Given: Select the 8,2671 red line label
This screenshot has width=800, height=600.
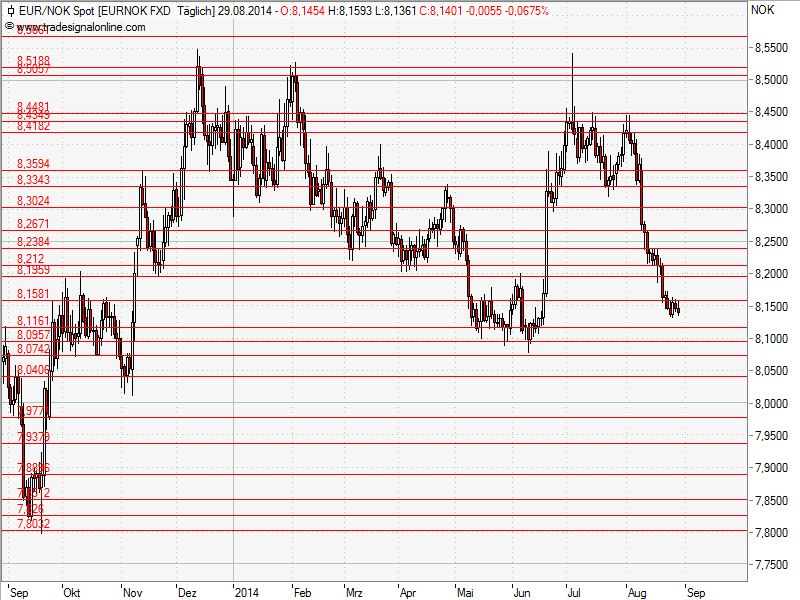Looking at the screenshot, I should 33,224.
